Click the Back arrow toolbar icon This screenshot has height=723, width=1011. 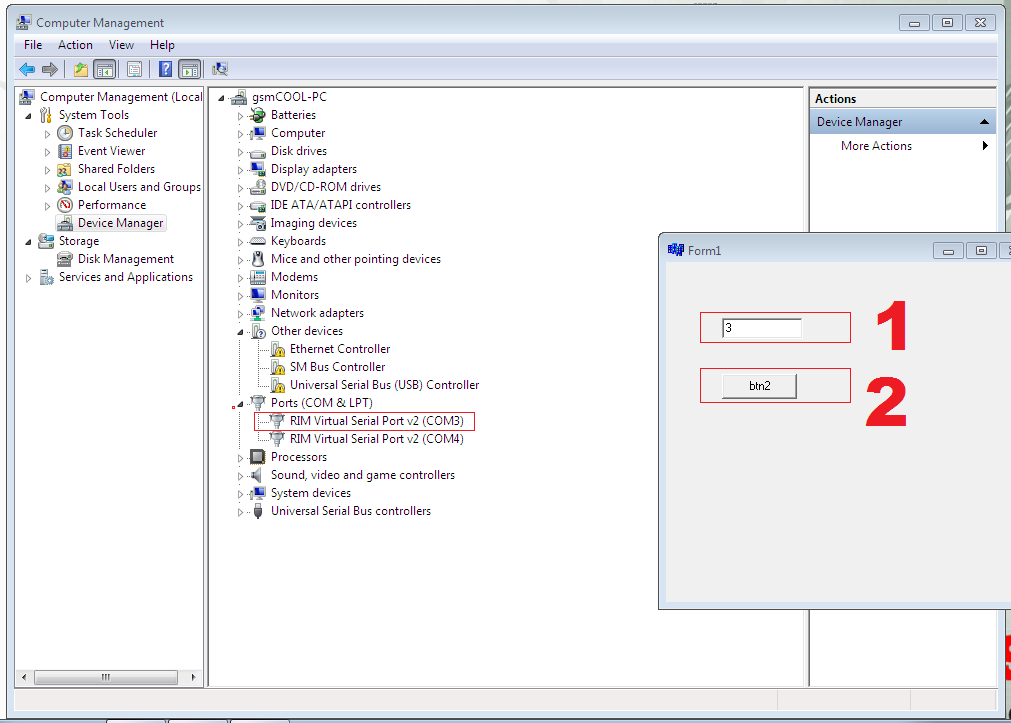point(27,69)
